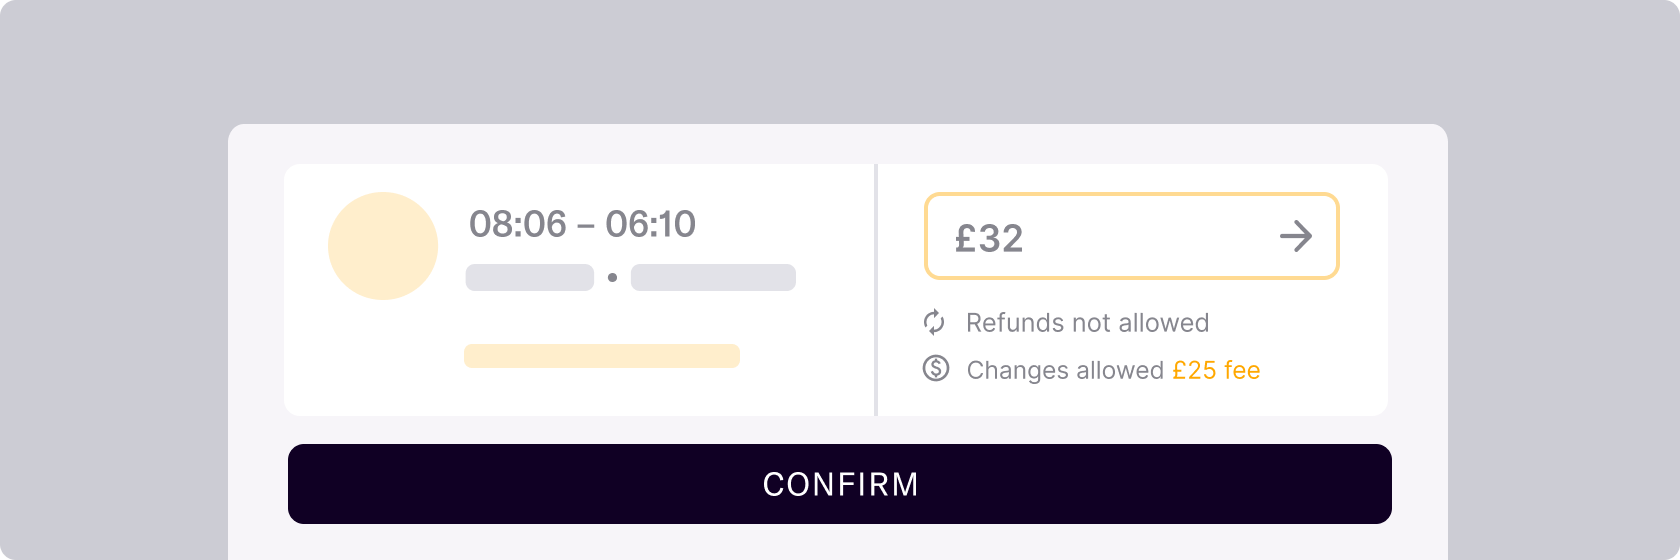Click the yellow circular airline logo placeholder
Viewport: 1680px width, 560px height.
coord(383,246)
